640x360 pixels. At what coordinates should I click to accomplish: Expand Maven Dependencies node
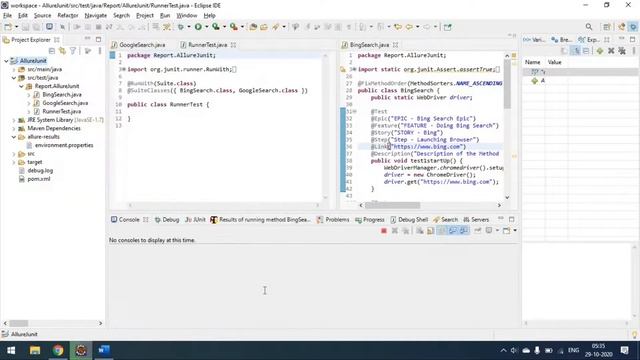pyautogui.click(x=14, y=128)
